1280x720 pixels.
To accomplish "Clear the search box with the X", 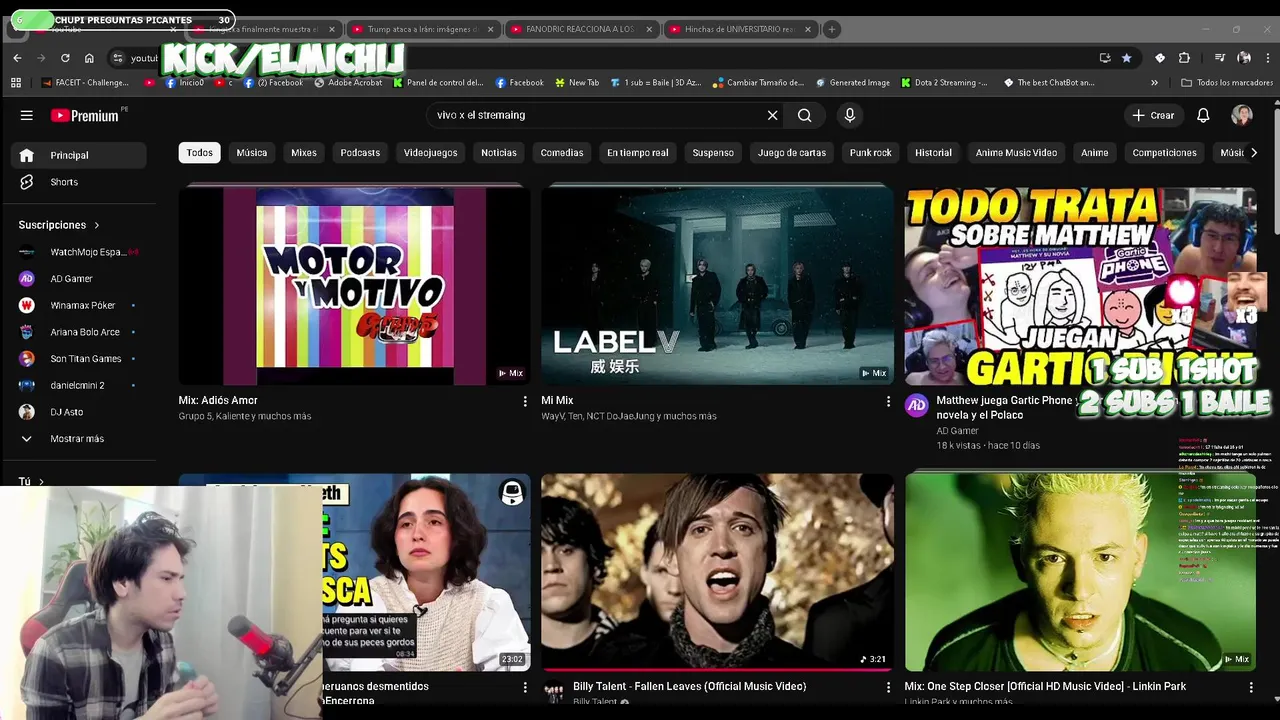I will pyautogui.click(x=772, y=115).
